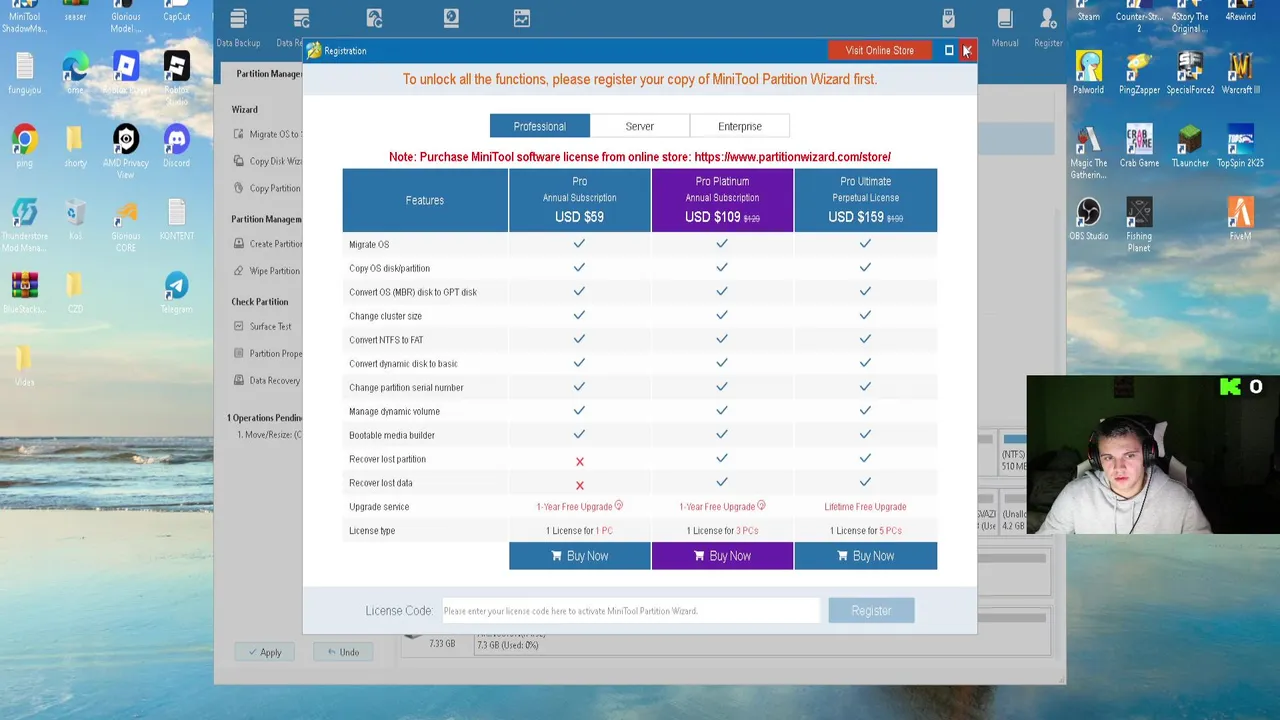Click the 'Convert NTFS to FAT' row
Image resolution: width=1280 pixels, height=720 pixels.
640,340
